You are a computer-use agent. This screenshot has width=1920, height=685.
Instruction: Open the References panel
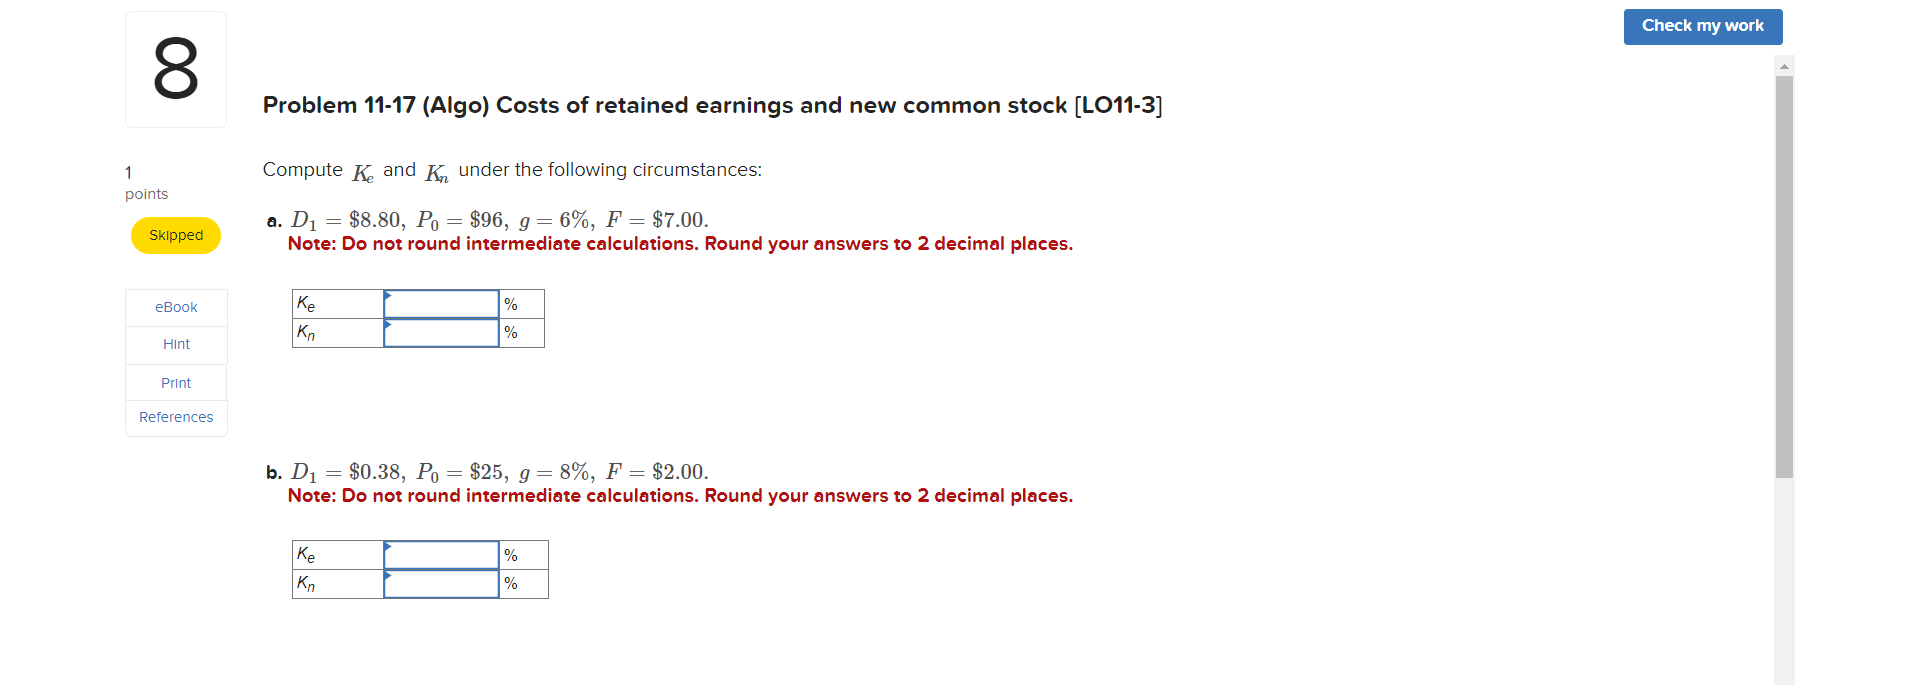point(175,417)
